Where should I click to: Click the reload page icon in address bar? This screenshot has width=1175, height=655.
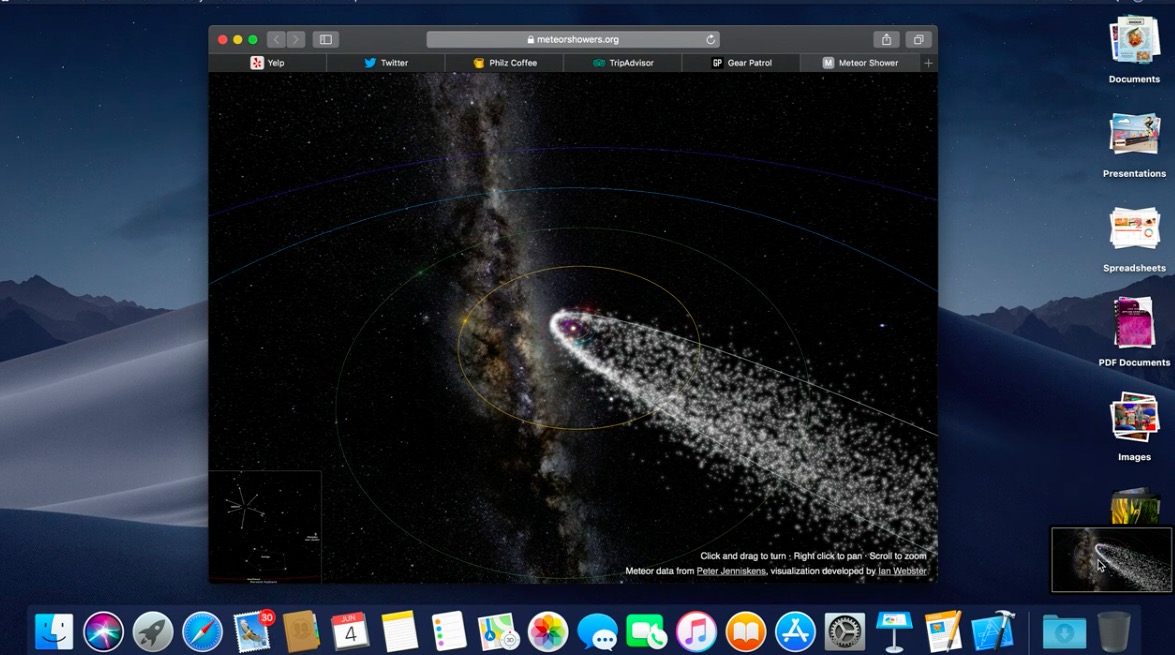click(x=711, y=40)
